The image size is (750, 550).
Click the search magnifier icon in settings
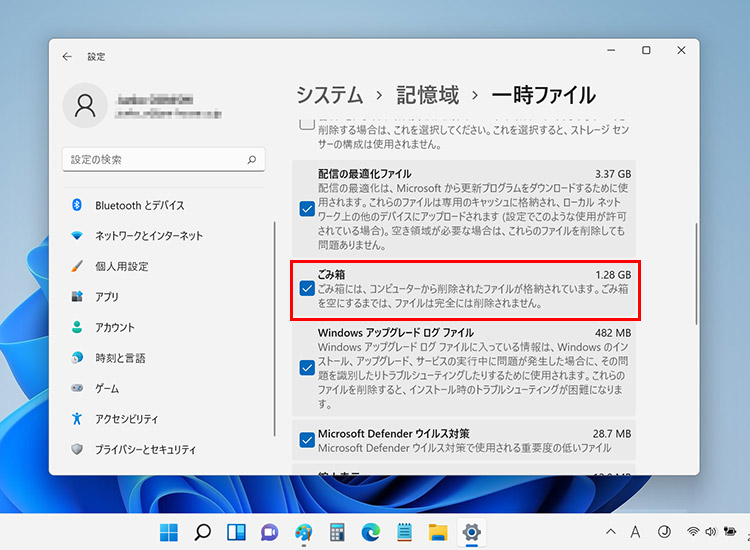[254, 160]
